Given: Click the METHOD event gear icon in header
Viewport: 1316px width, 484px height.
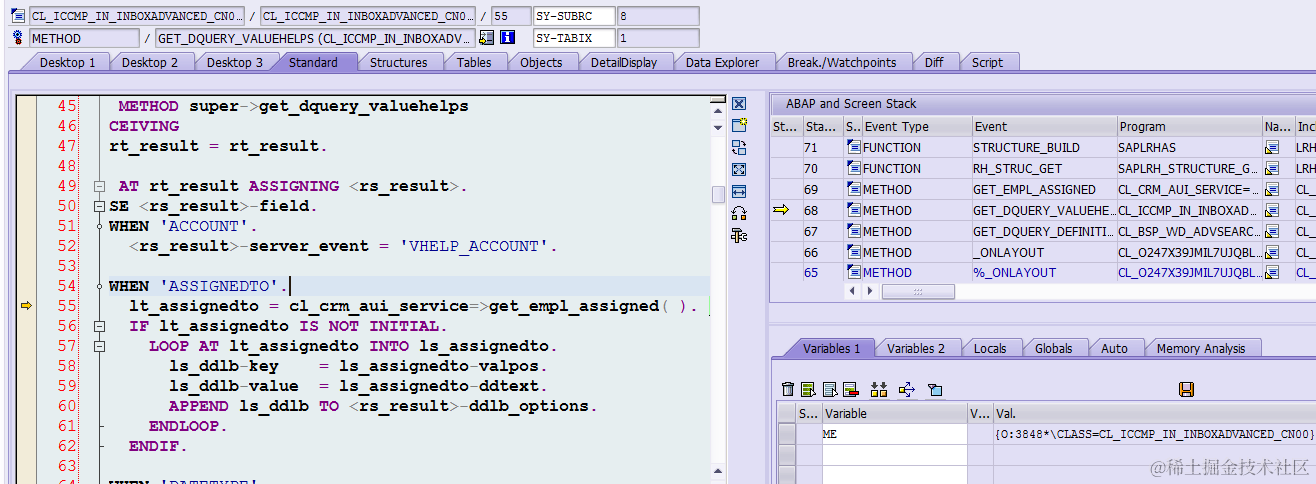Looking at the screenshot, I should (17, 38).
